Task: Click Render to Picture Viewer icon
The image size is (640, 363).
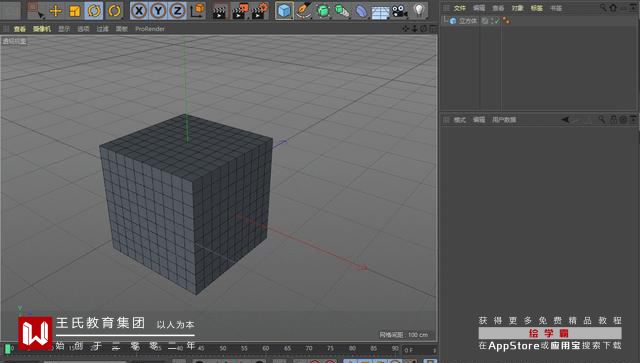Action: (240, 11)
